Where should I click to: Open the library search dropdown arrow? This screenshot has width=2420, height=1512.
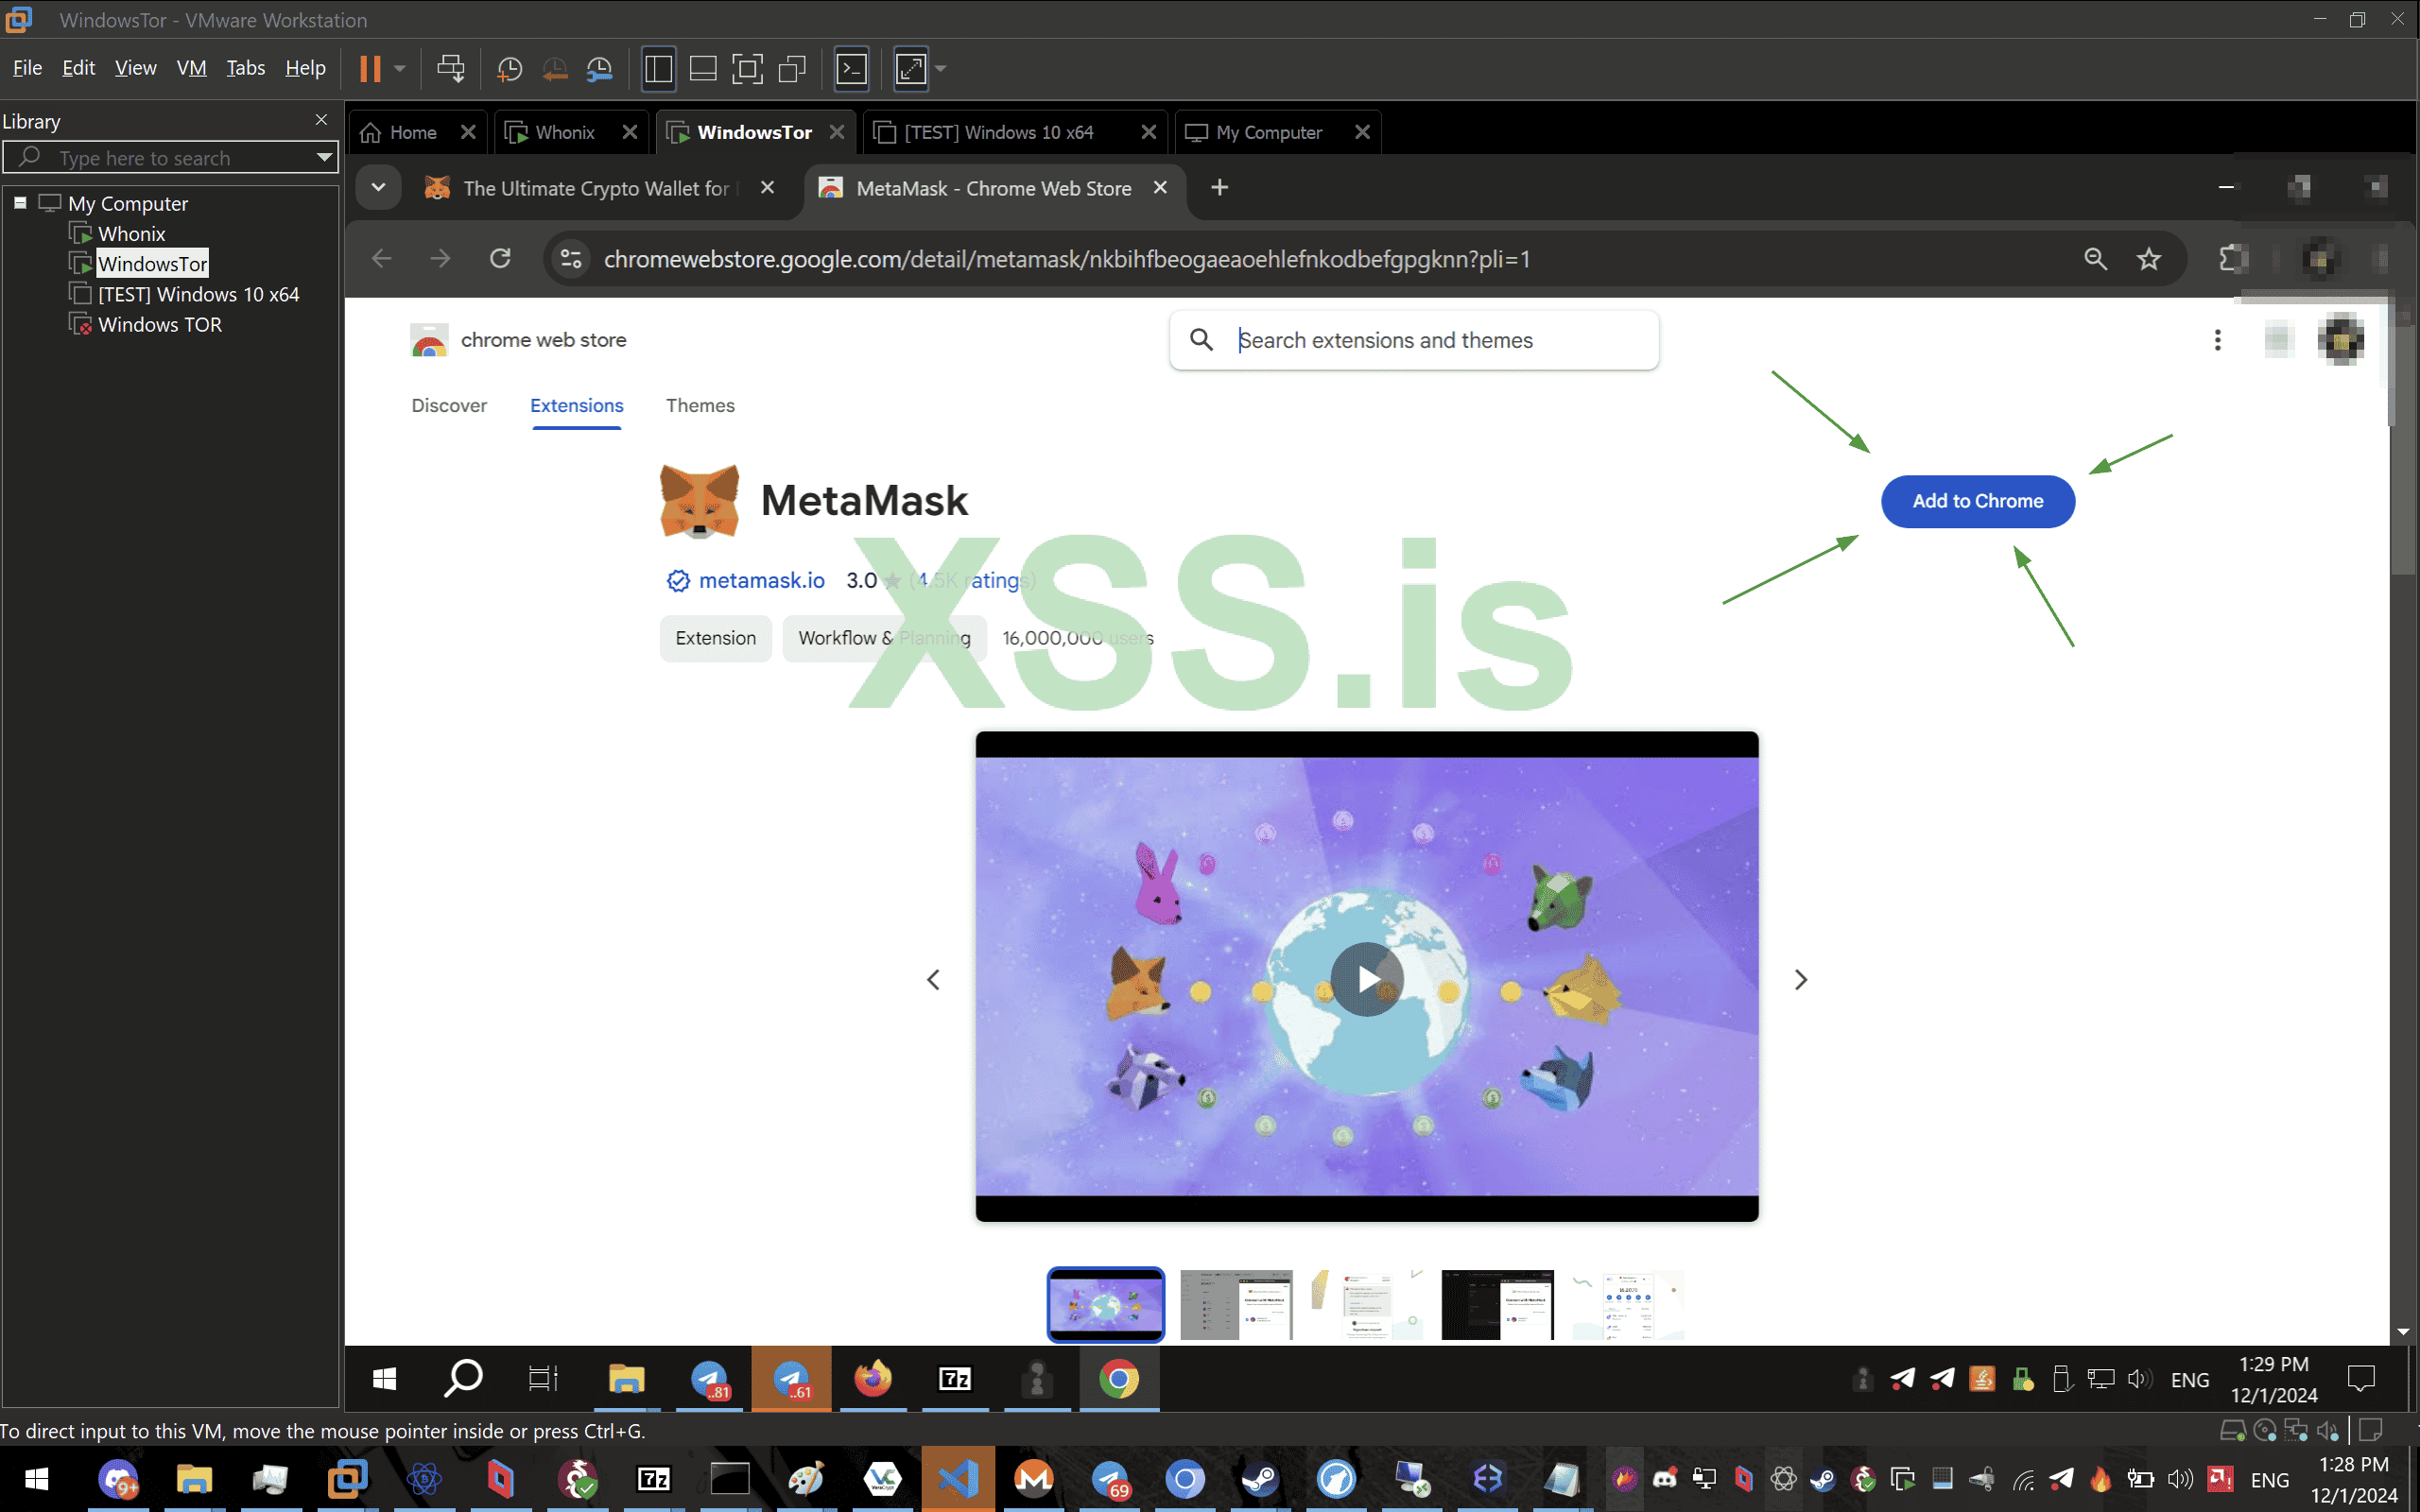324,157
